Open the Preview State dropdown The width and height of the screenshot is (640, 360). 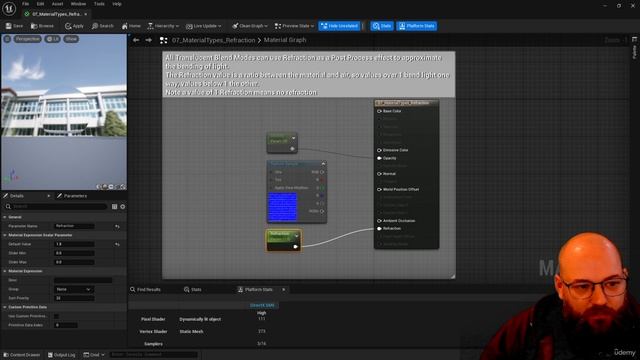(294, 26)
